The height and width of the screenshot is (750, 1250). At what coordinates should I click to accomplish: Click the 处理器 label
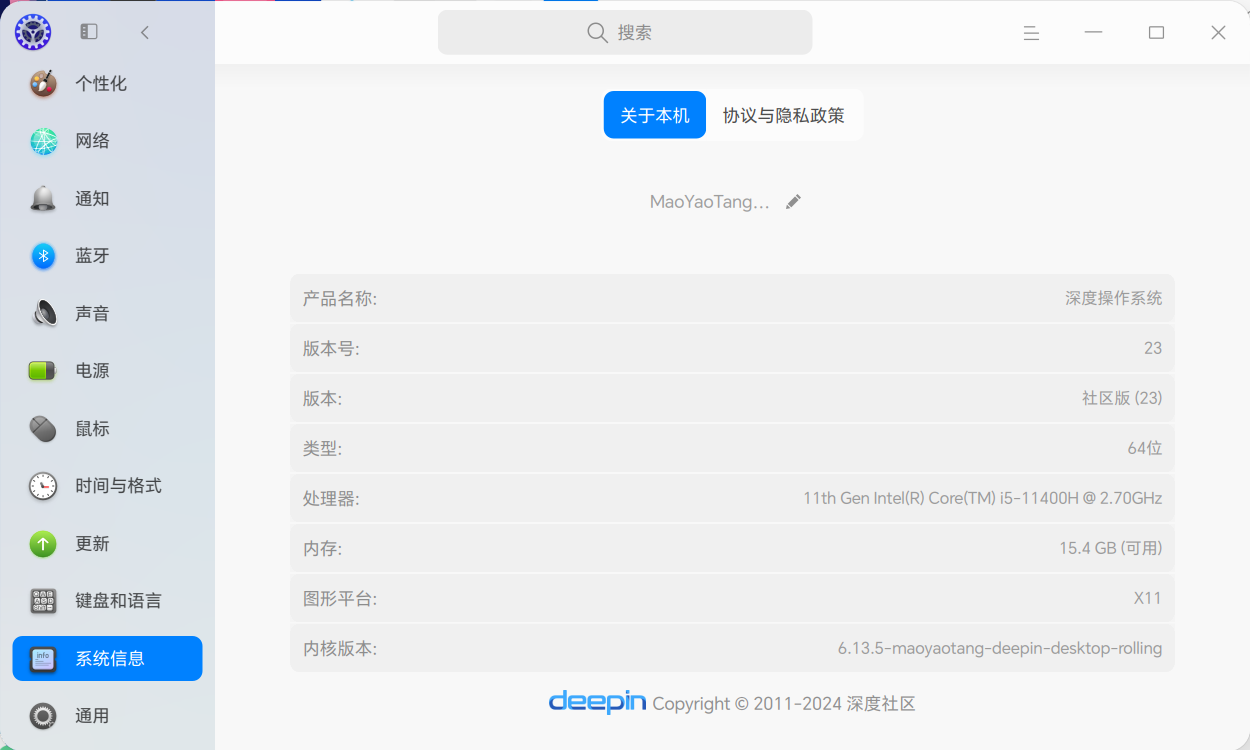(x=331, y=499)
